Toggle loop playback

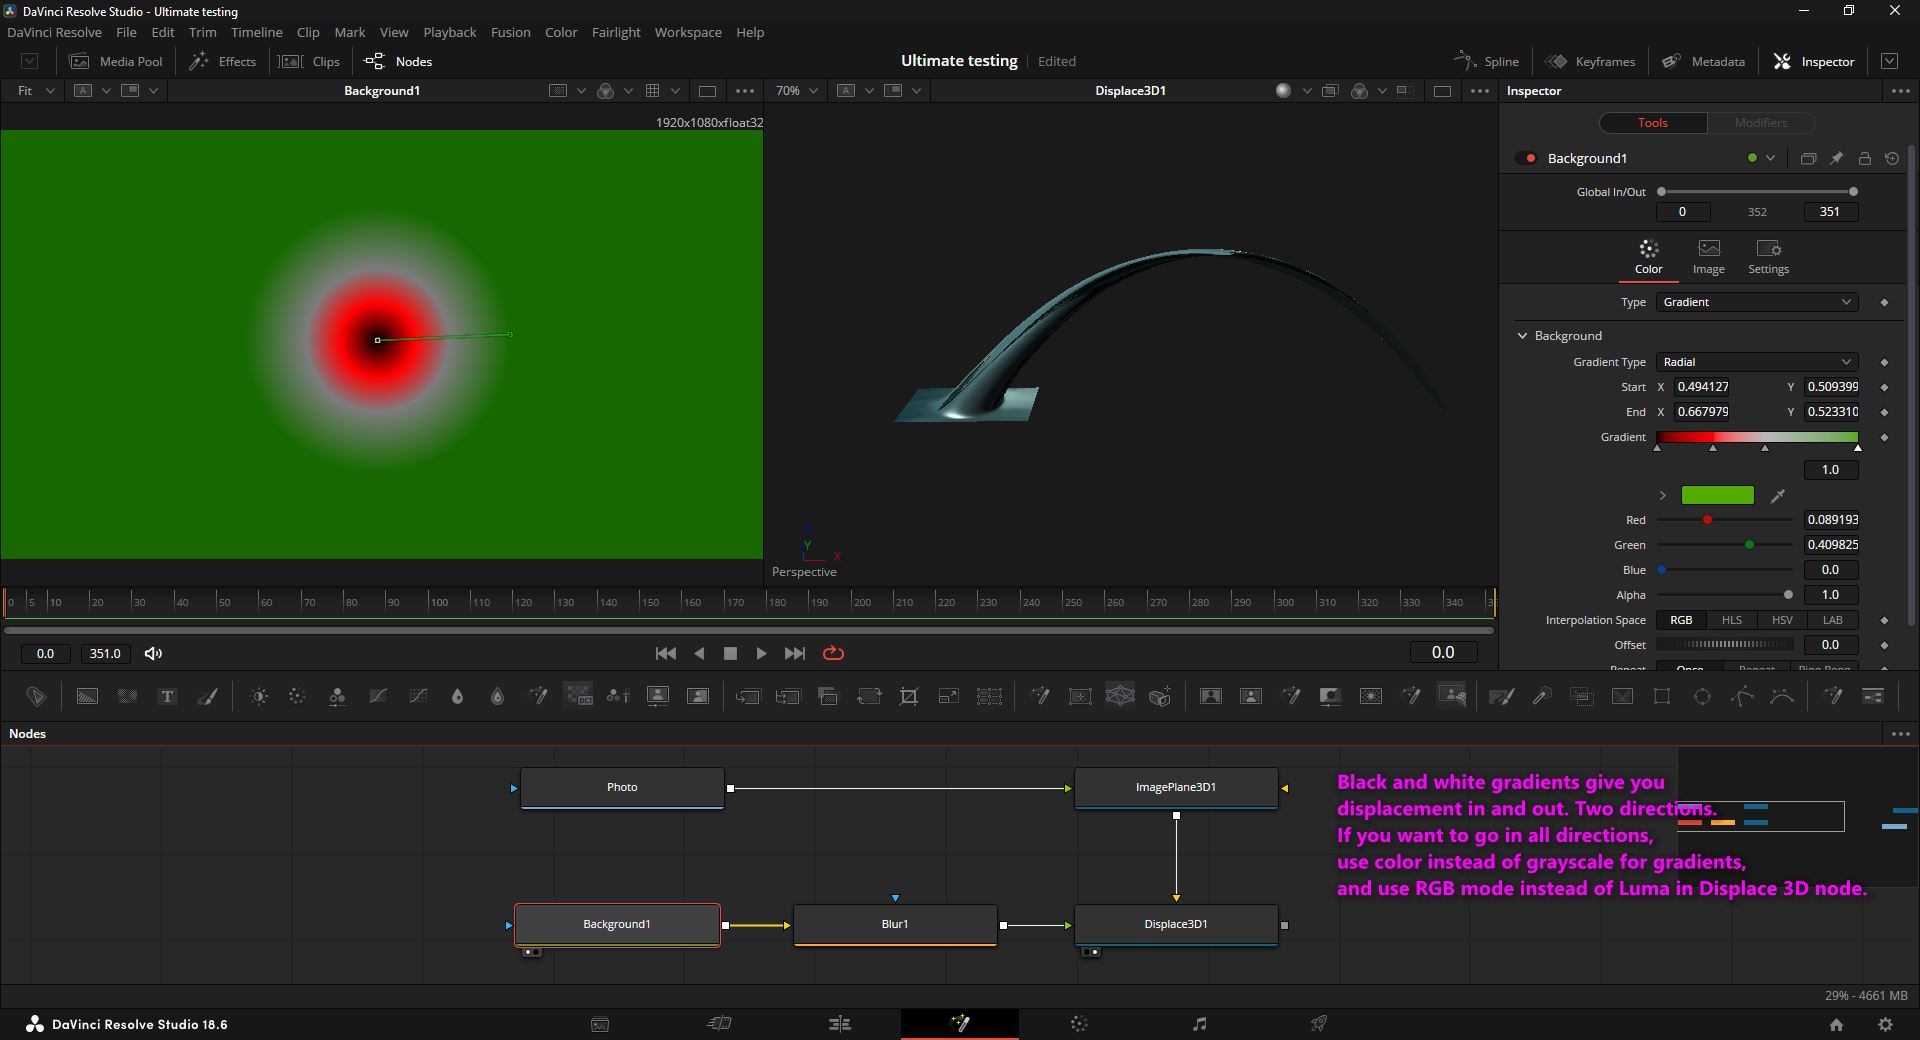(833, 653)
